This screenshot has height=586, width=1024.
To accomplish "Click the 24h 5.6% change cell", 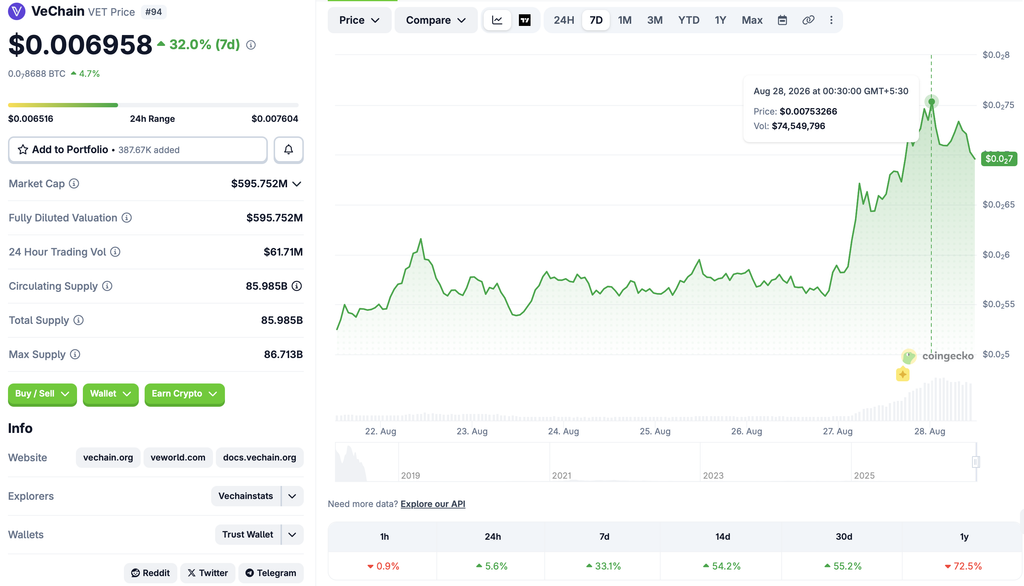I will pyautogui.click(x=492, y=566).
